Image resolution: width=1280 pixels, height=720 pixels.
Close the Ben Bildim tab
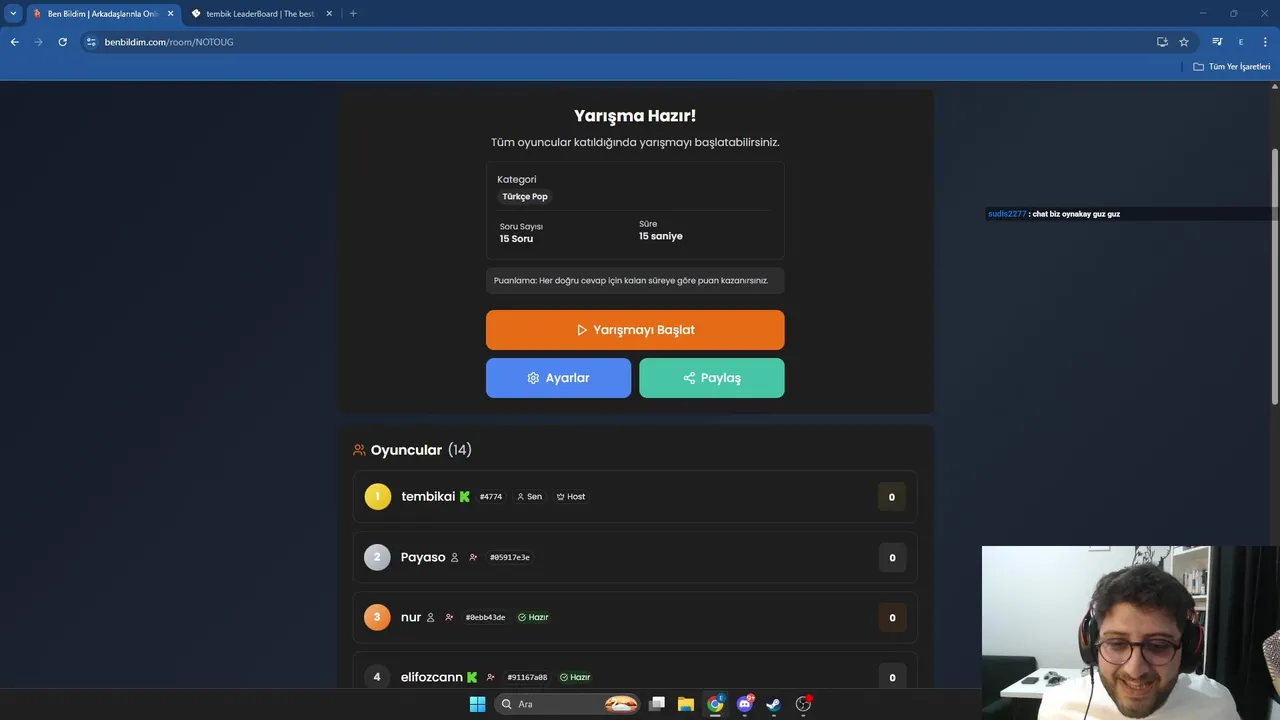click(170, 14)
